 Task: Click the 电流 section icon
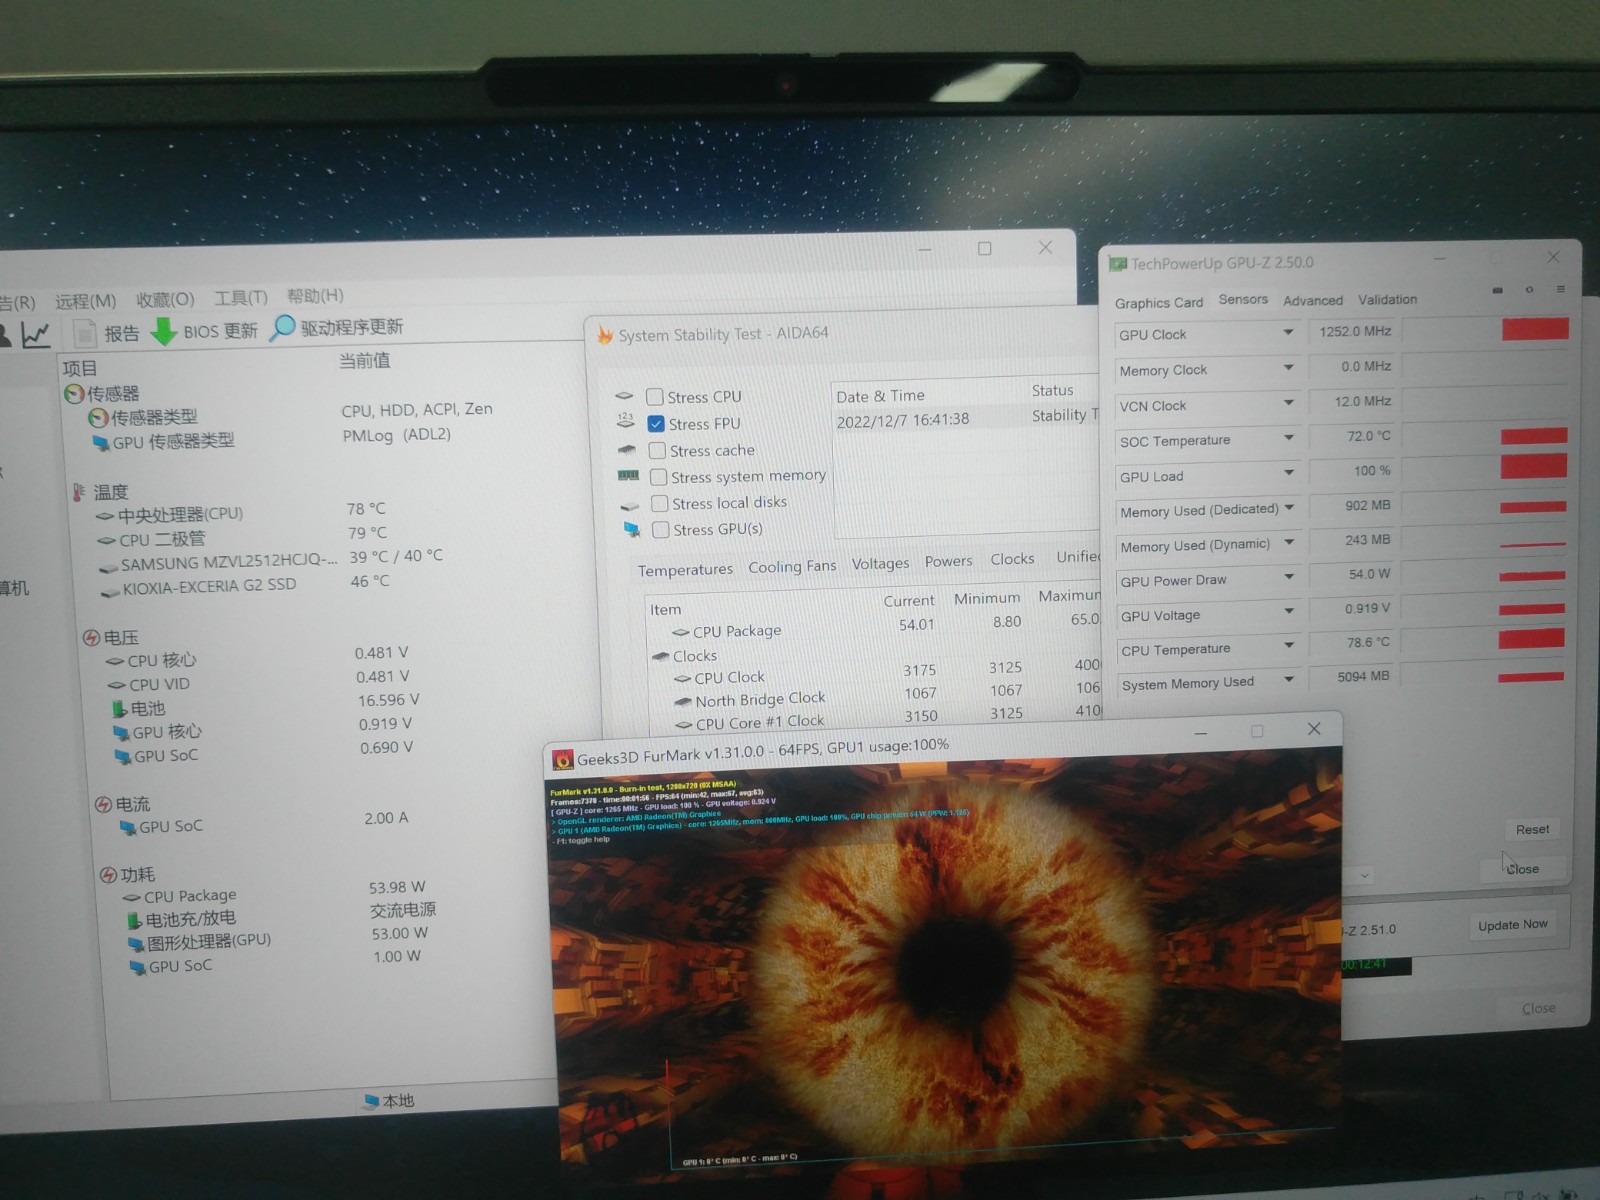point(103,805)
